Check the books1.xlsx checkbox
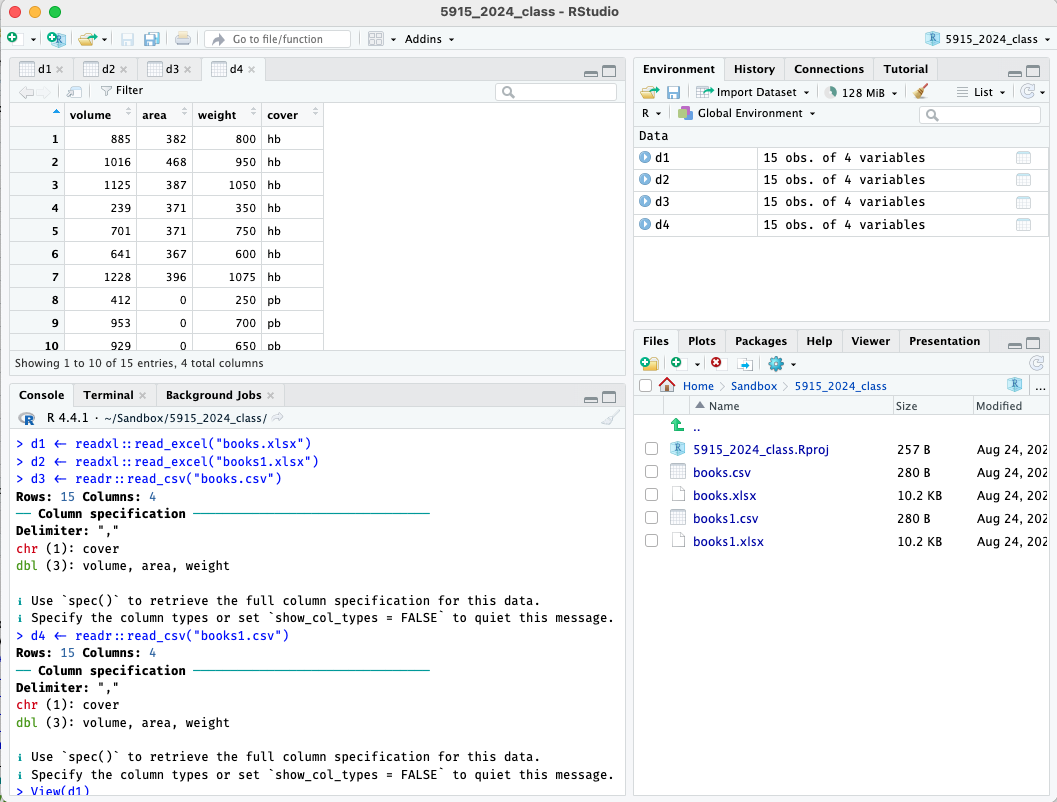 651,541
